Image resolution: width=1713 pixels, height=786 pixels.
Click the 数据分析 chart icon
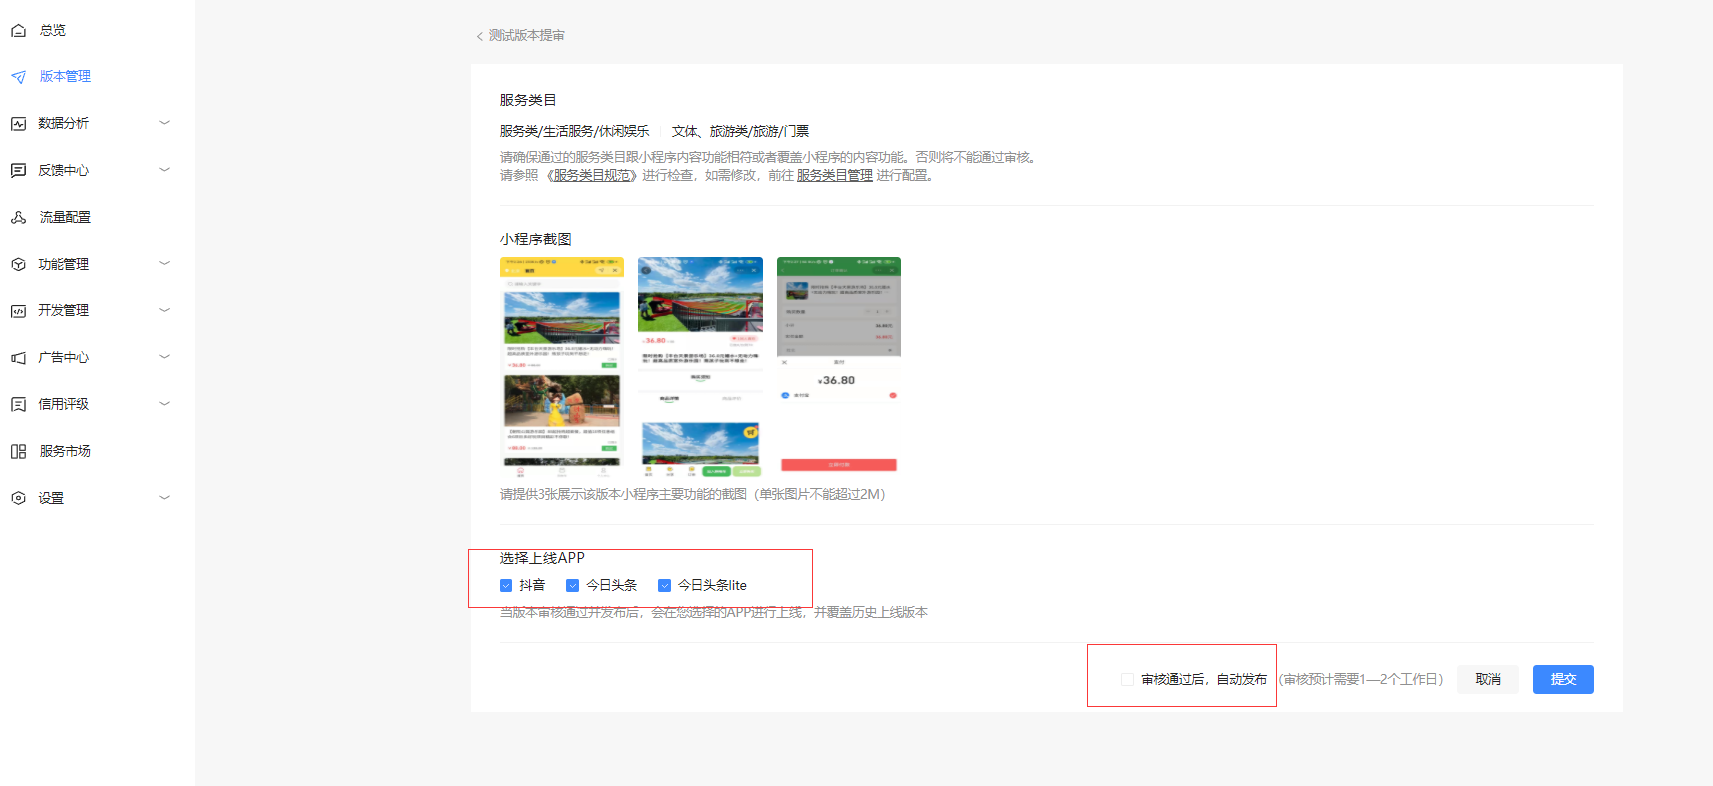pyautogui.click(x=18, y=124)
